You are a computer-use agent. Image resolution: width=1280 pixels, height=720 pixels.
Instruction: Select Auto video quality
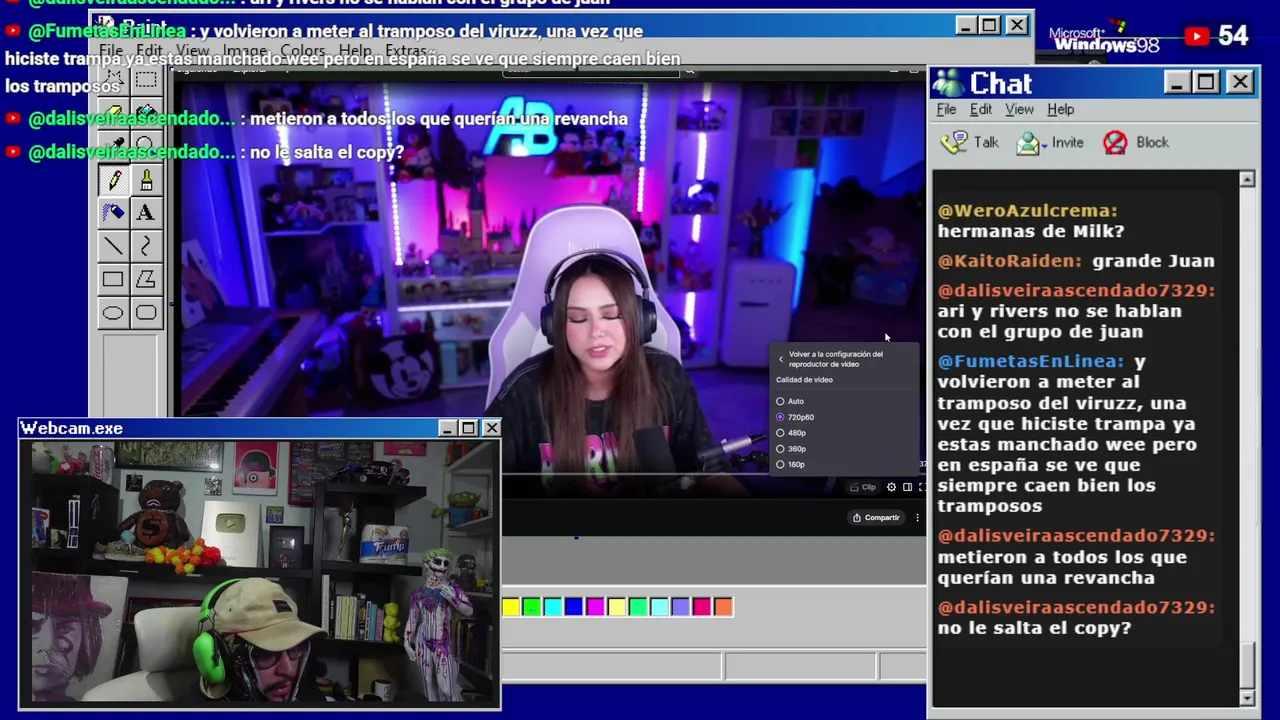790,401
